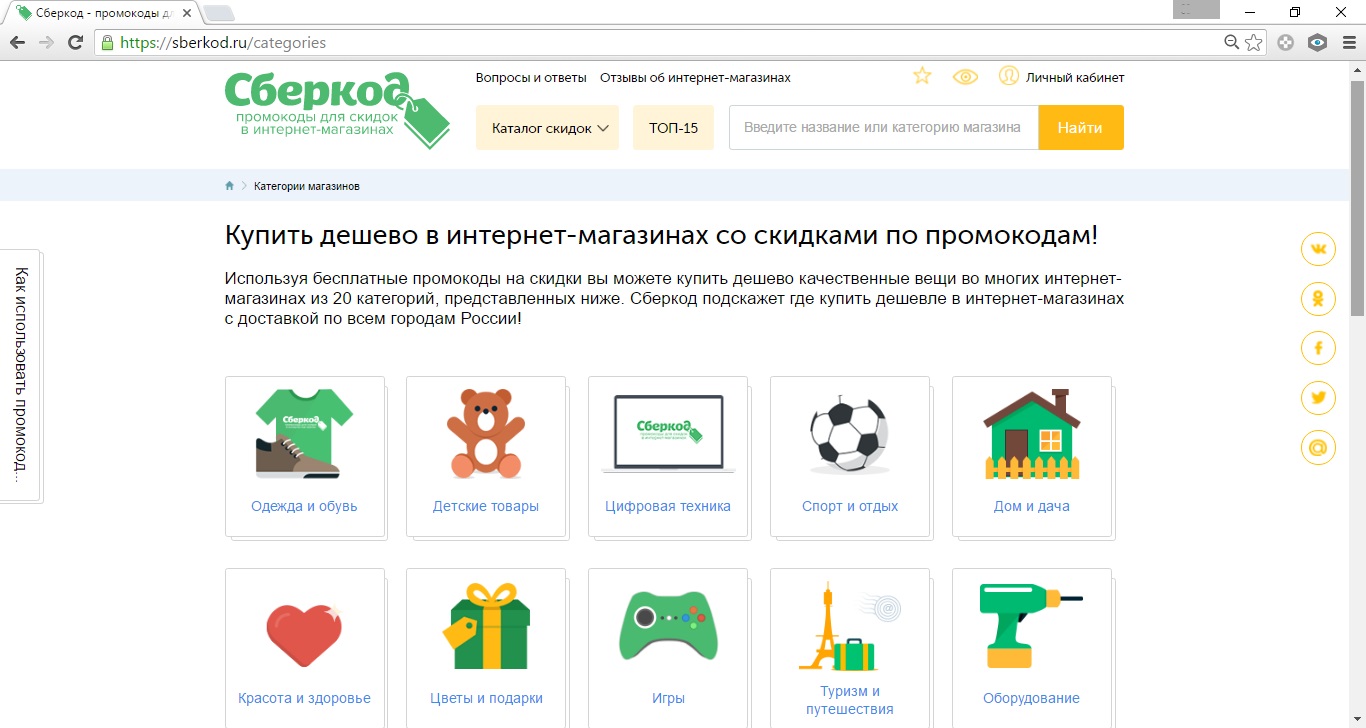Viewport: 1366px width, 728px height.
Task: Click the gamepad category image
Action: tap(668, 626)
